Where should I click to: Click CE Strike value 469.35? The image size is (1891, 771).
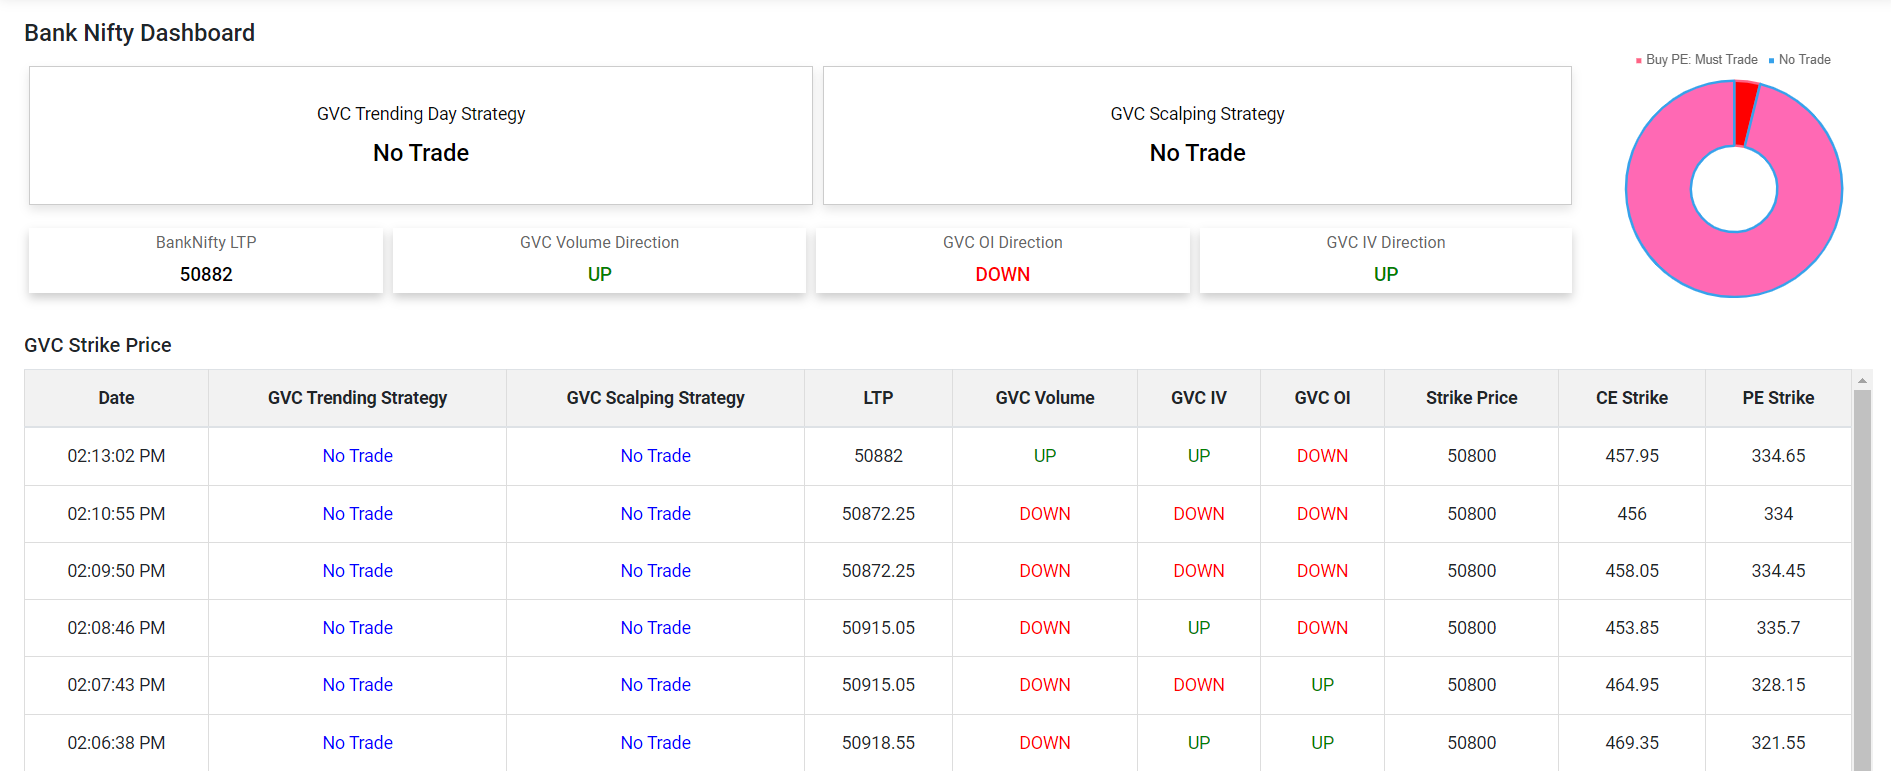[x=1632, y=743]
